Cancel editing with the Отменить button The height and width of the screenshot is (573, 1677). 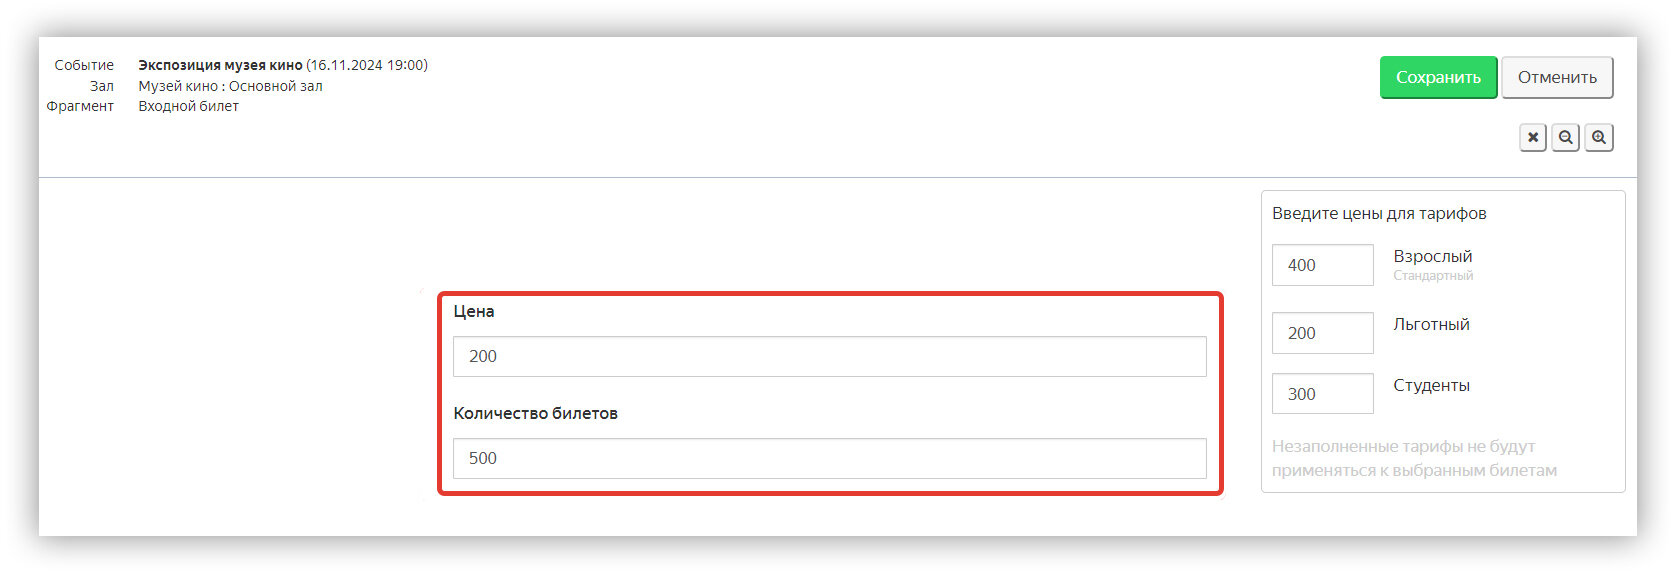tap(1557, 77)
